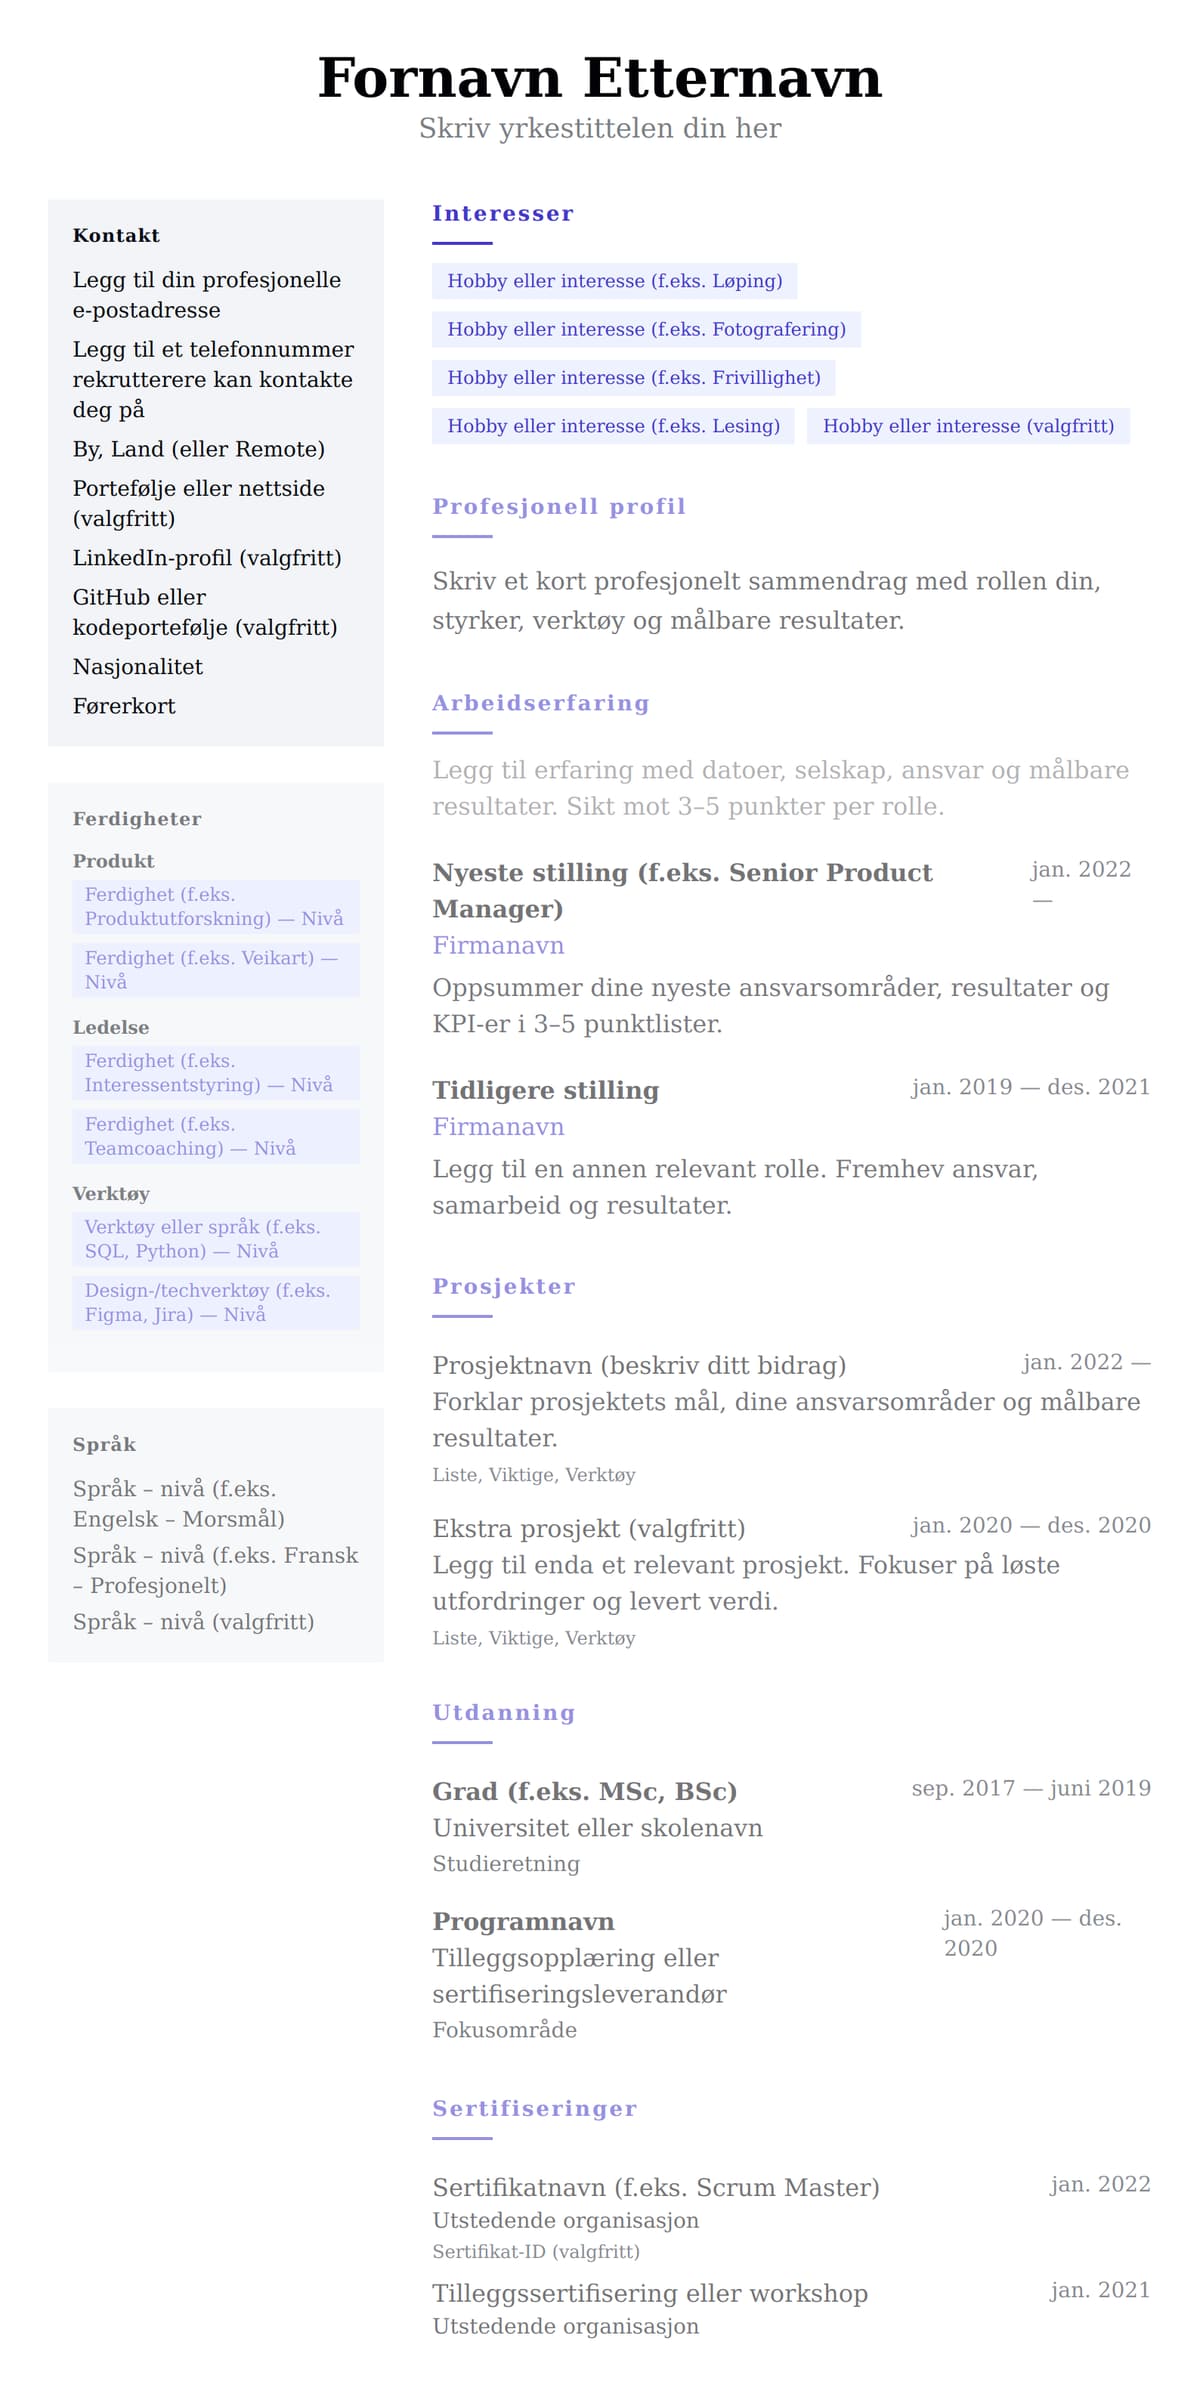This screenshot has width=1200, height=2391.
Task: Select the Fotografering interest tag
Action: [646, 329]
